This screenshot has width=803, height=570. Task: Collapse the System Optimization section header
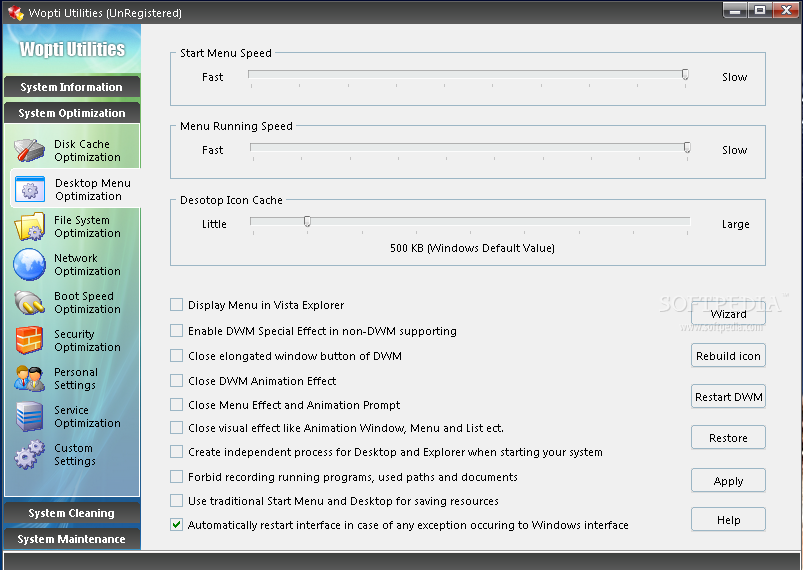(72, 113)
